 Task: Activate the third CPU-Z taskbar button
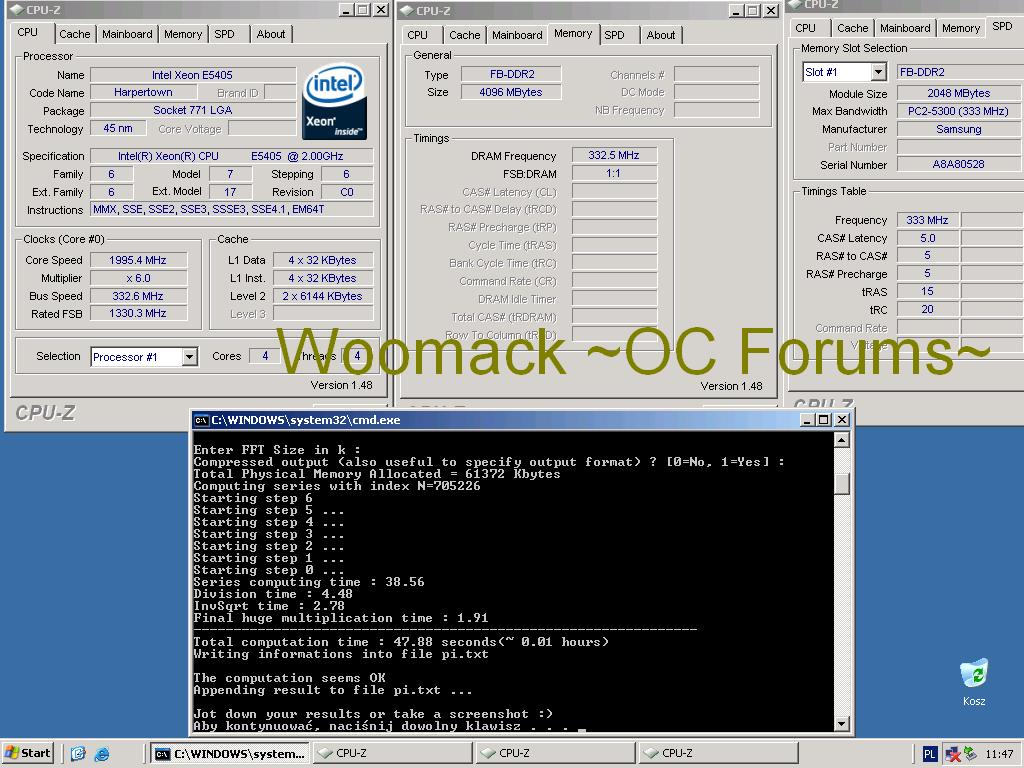point(718,753)
